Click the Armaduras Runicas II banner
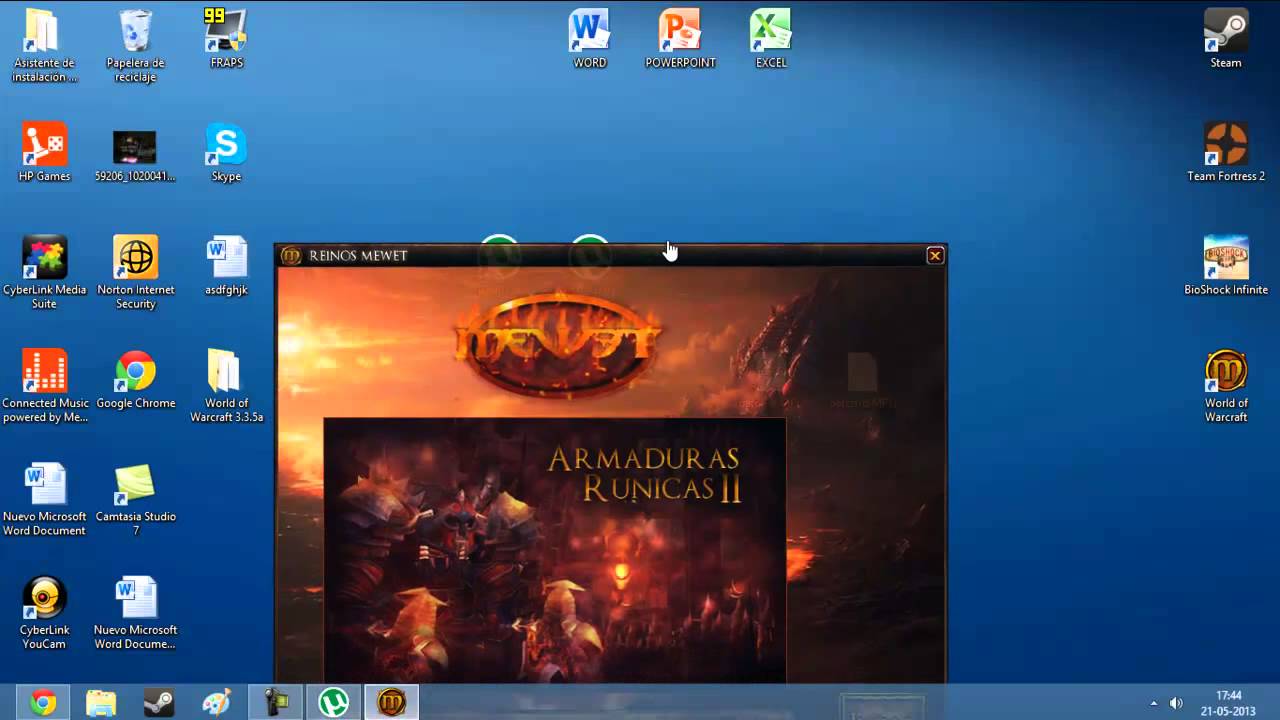Viewport: 1280px width, 720px height. point(555,550)
